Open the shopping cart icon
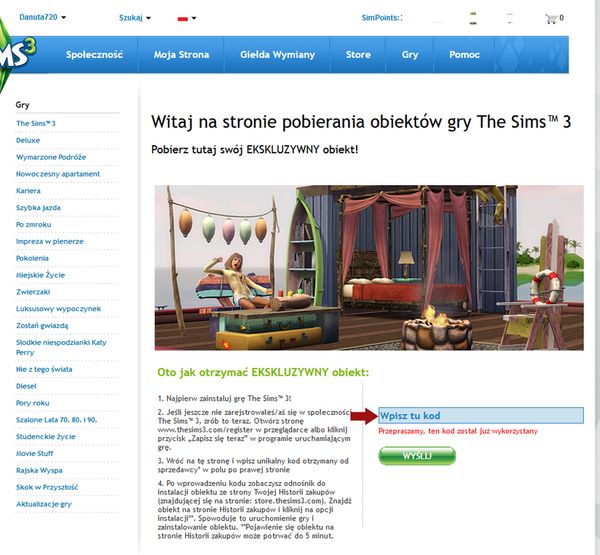600x555 pixels. (551, 18)
